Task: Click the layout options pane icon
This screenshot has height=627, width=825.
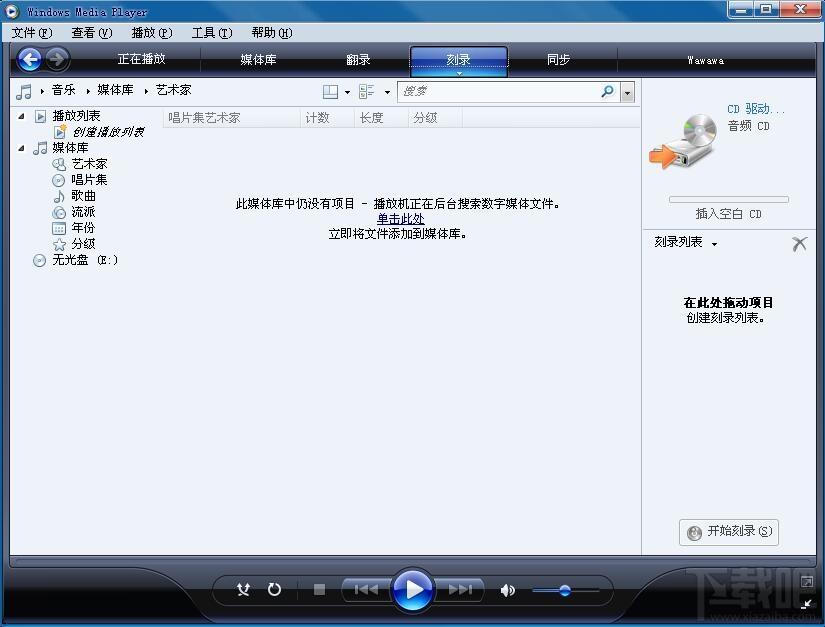Action: coord(330,92)
